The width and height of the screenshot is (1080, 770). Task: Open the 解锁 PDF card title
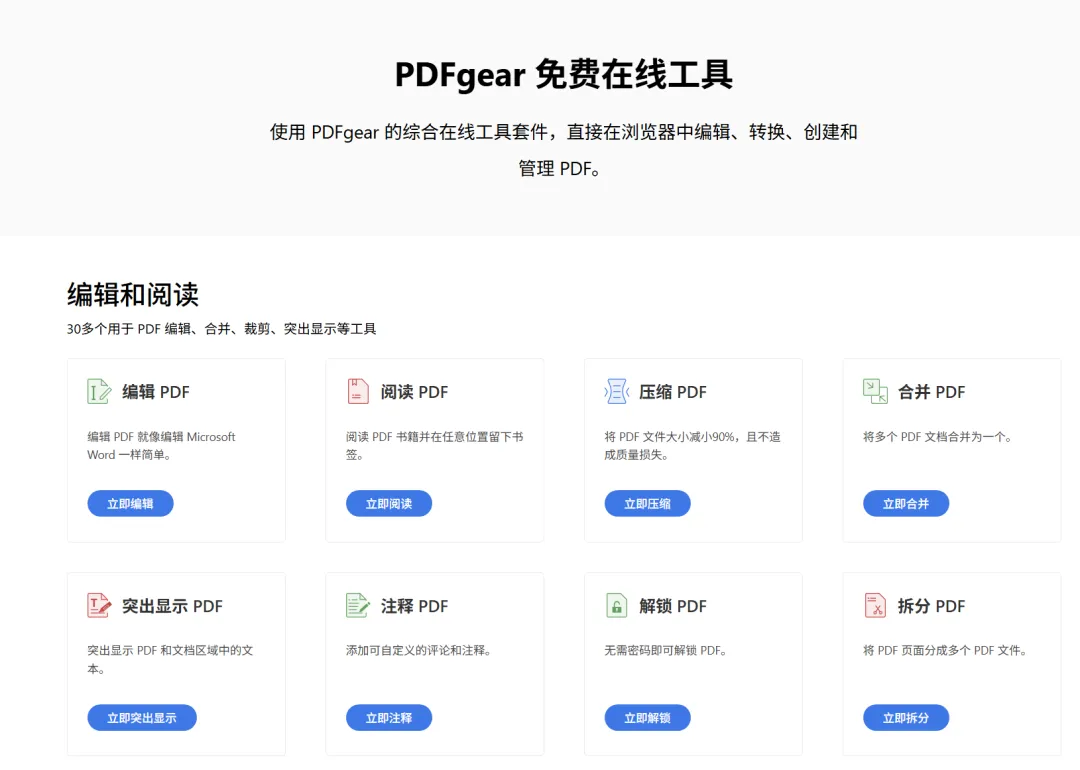673,606
